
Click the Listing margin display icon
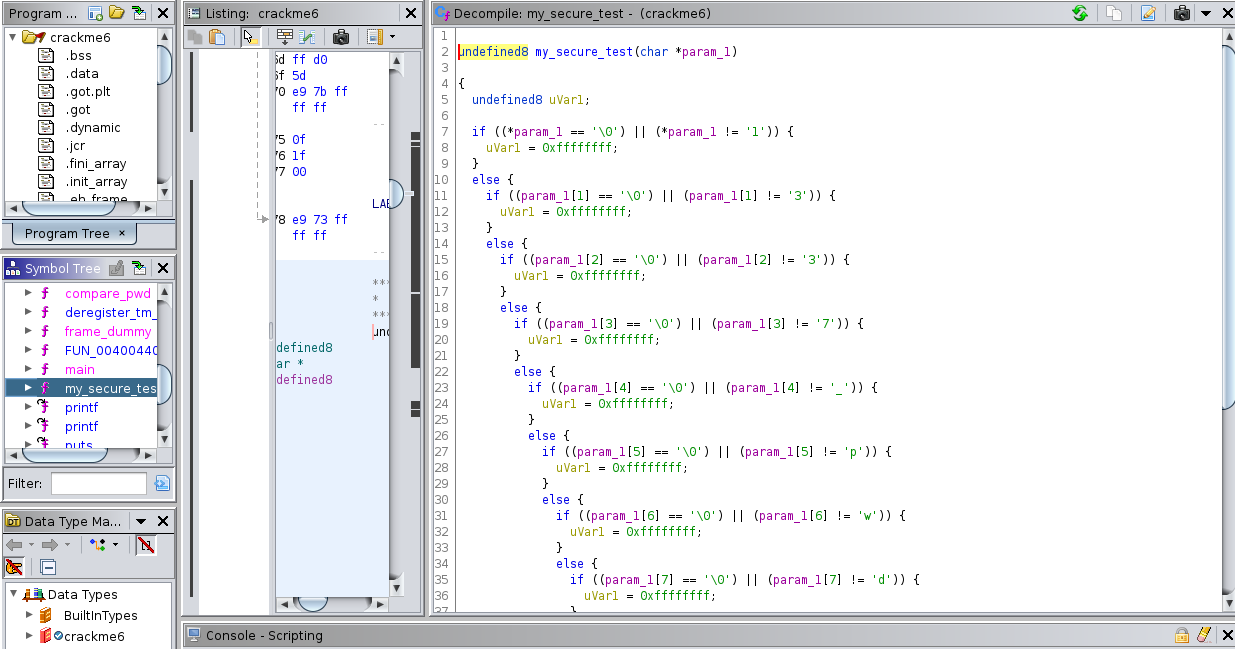tap(374, 37)
